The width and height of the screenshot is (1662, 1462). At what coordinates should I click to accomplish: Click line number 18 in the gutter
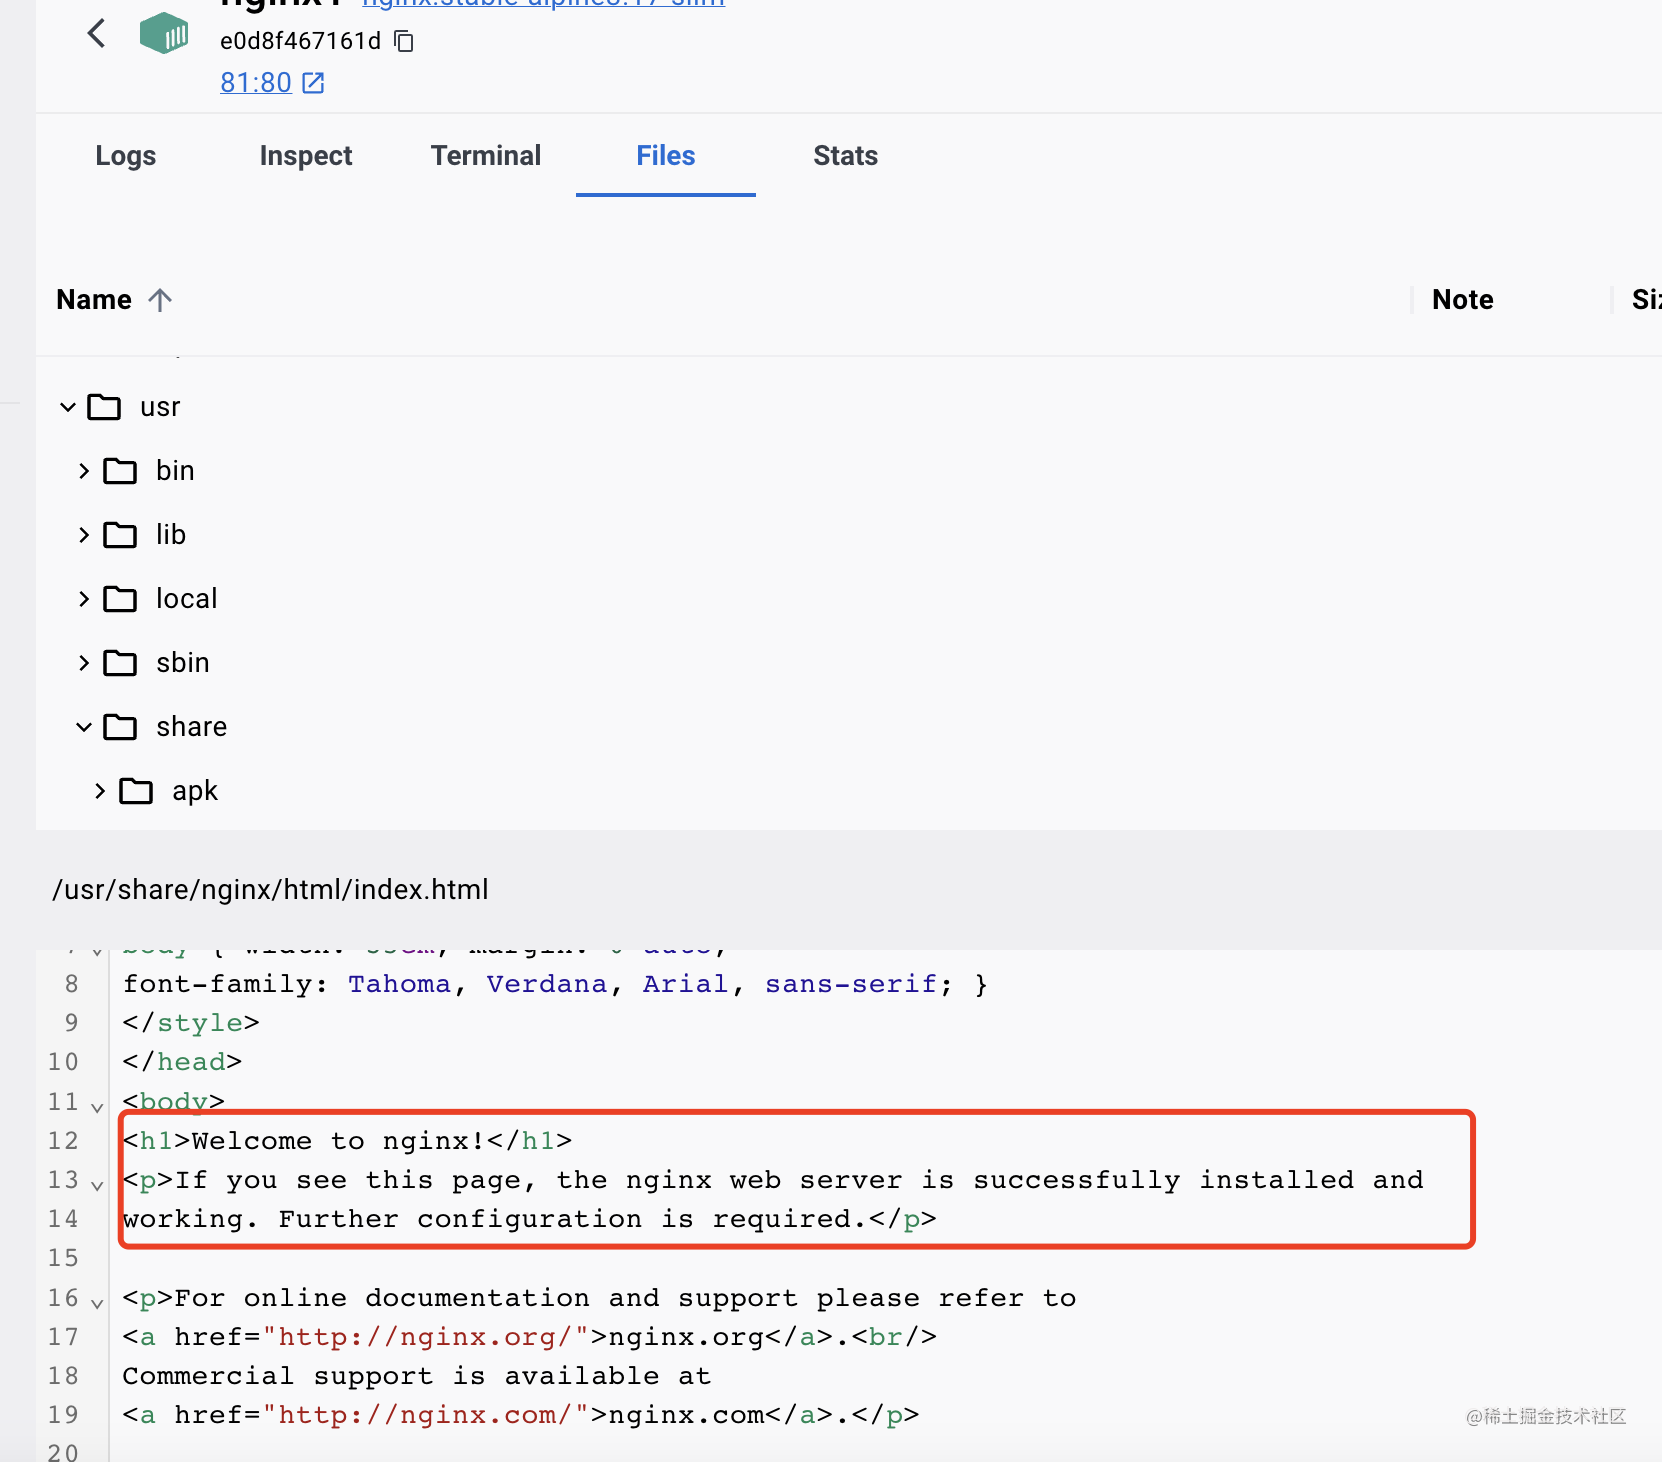[x=63, y=1376]
